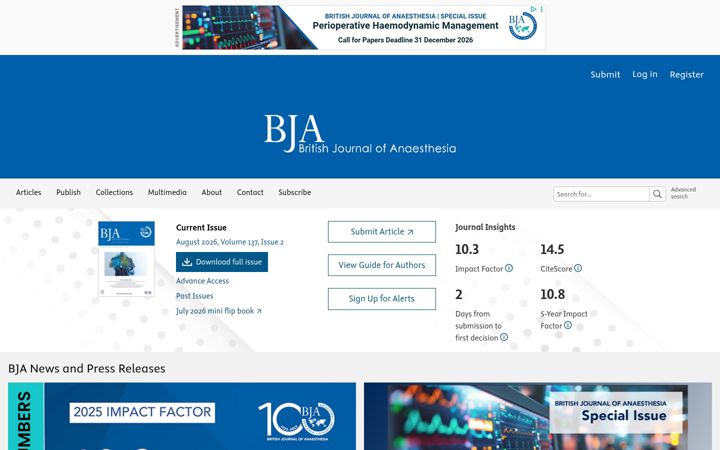Open the ad options dots icon
The width and height of the screenshot is (720, 450).
tap(541, 9)
